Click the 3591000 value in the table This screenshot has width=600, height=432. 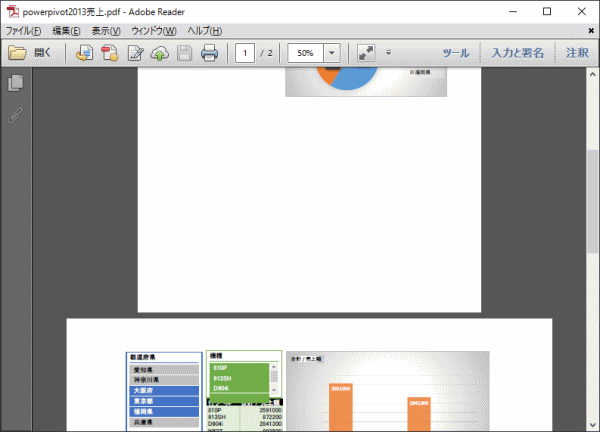point(271,410)
